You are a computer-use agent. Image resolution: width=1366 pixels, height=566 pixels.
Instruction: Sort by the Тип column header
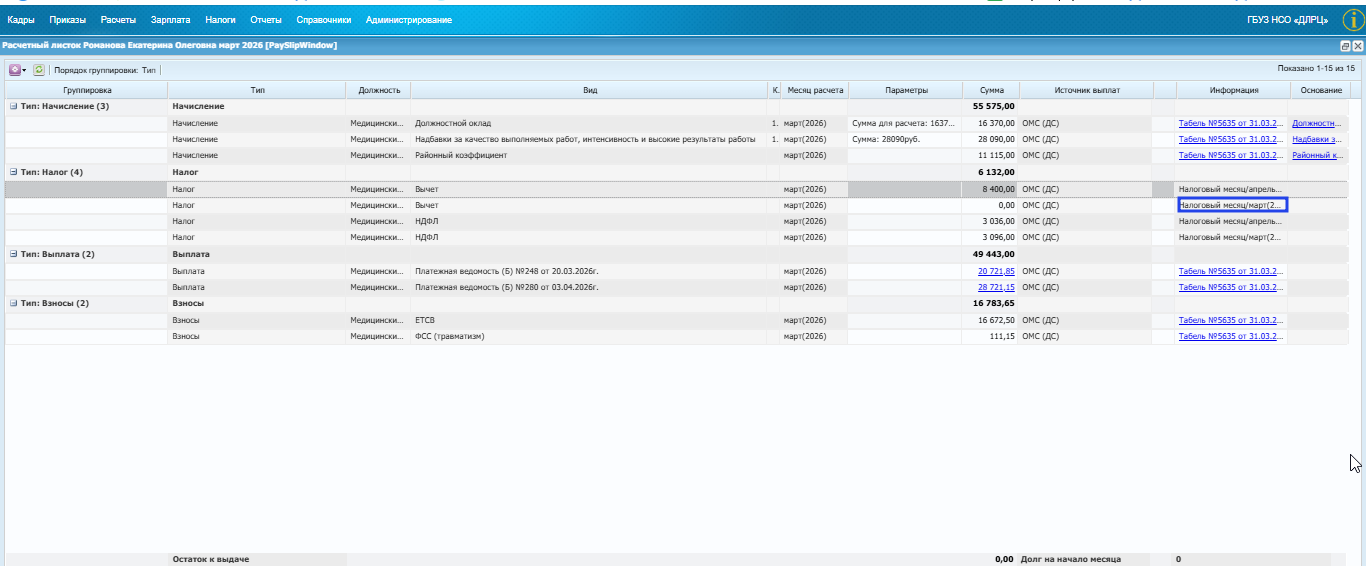click(x=257, y=90)
